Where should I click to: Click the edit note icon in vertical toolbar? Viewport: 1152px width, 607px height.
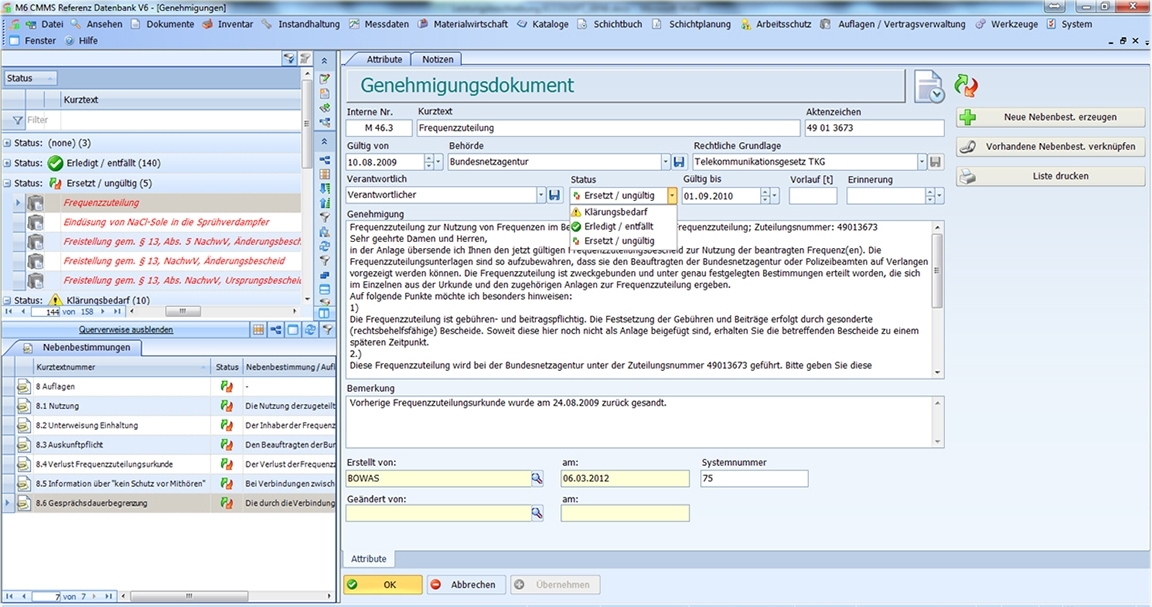click(324, 78)
